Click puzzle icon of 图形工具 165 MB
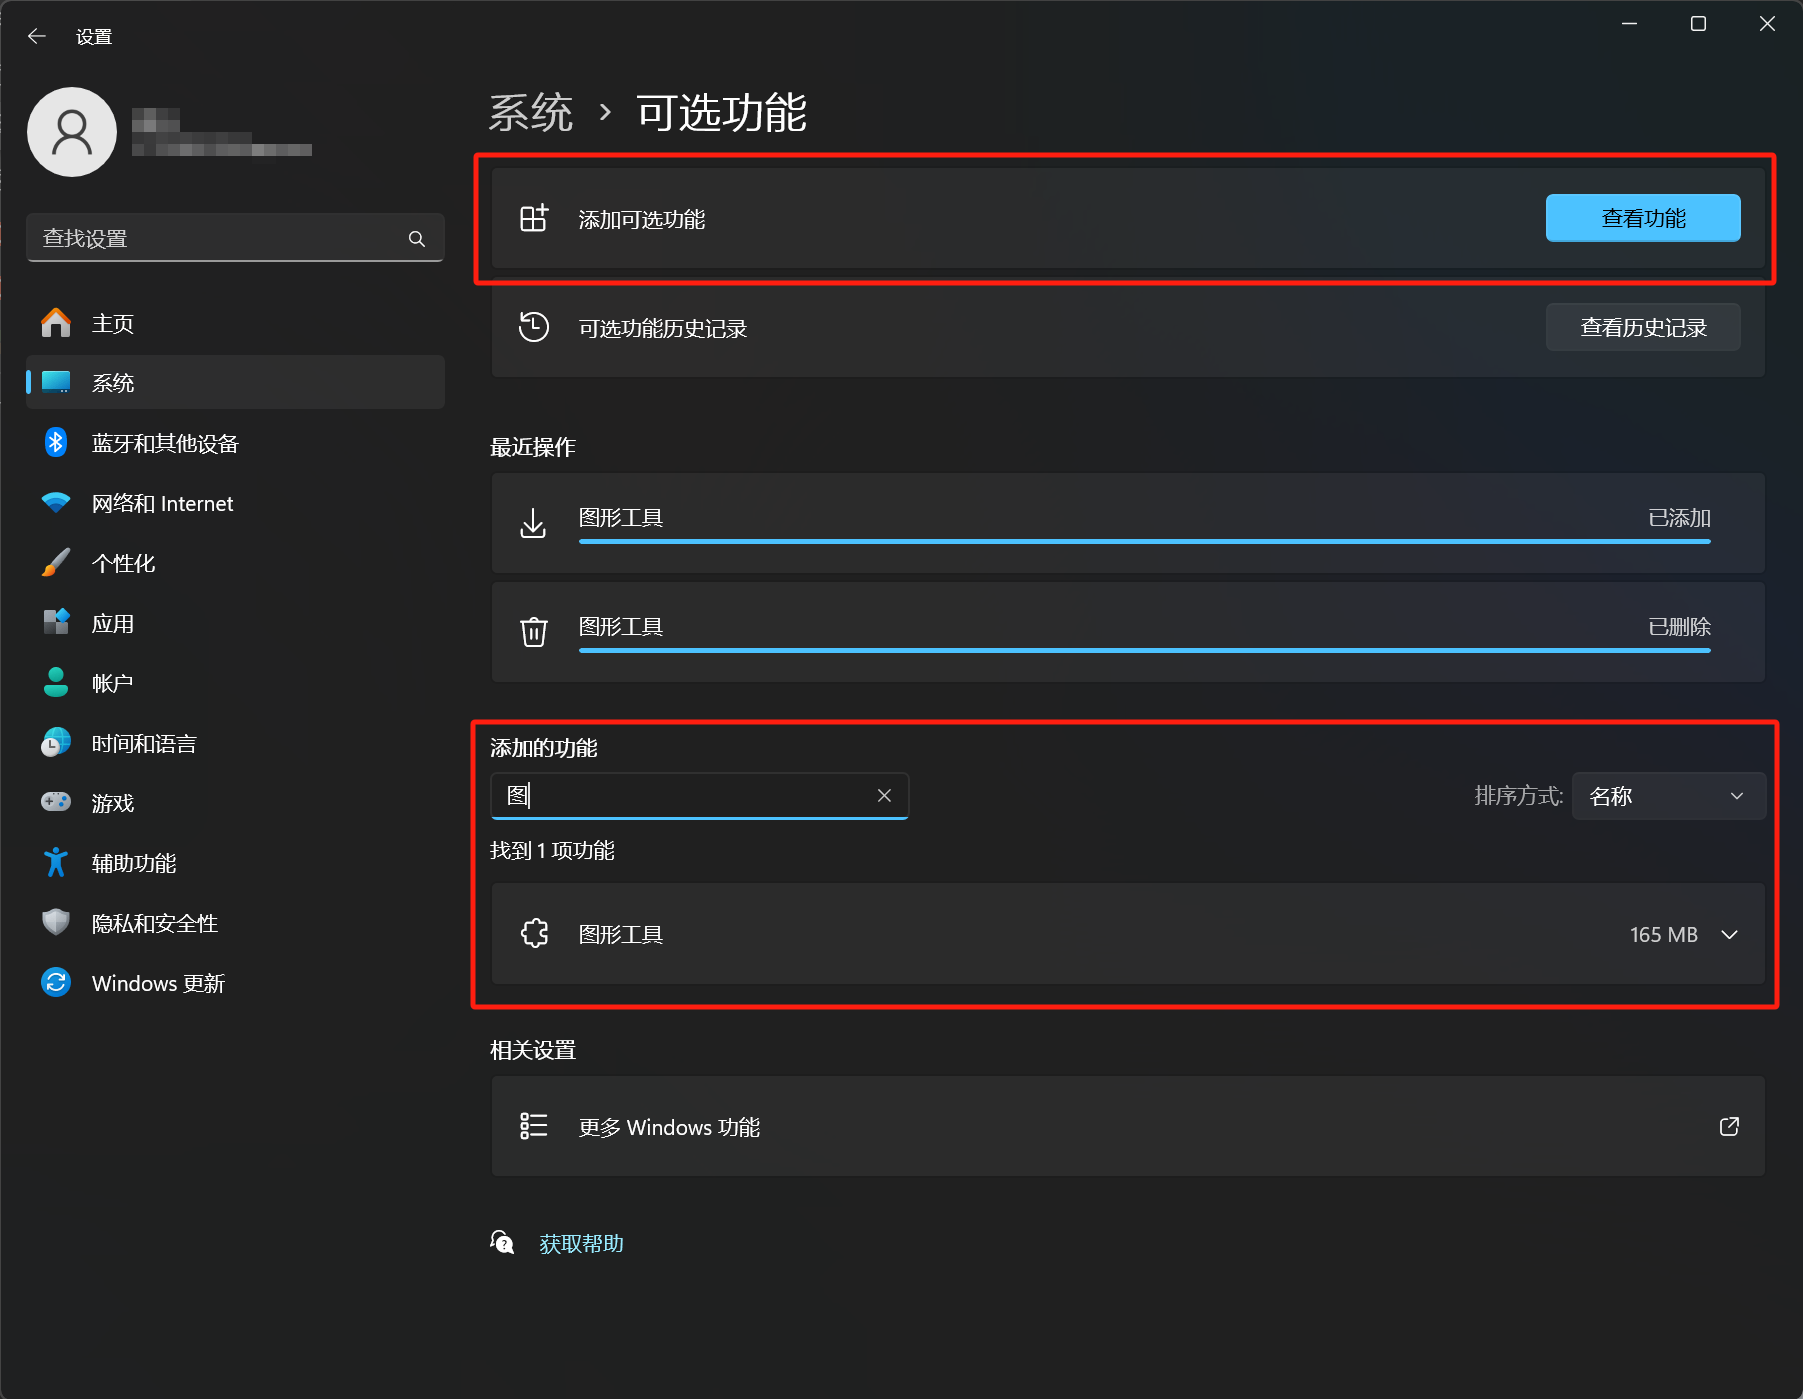The image size is (1803, 1399). click(535, 933)
